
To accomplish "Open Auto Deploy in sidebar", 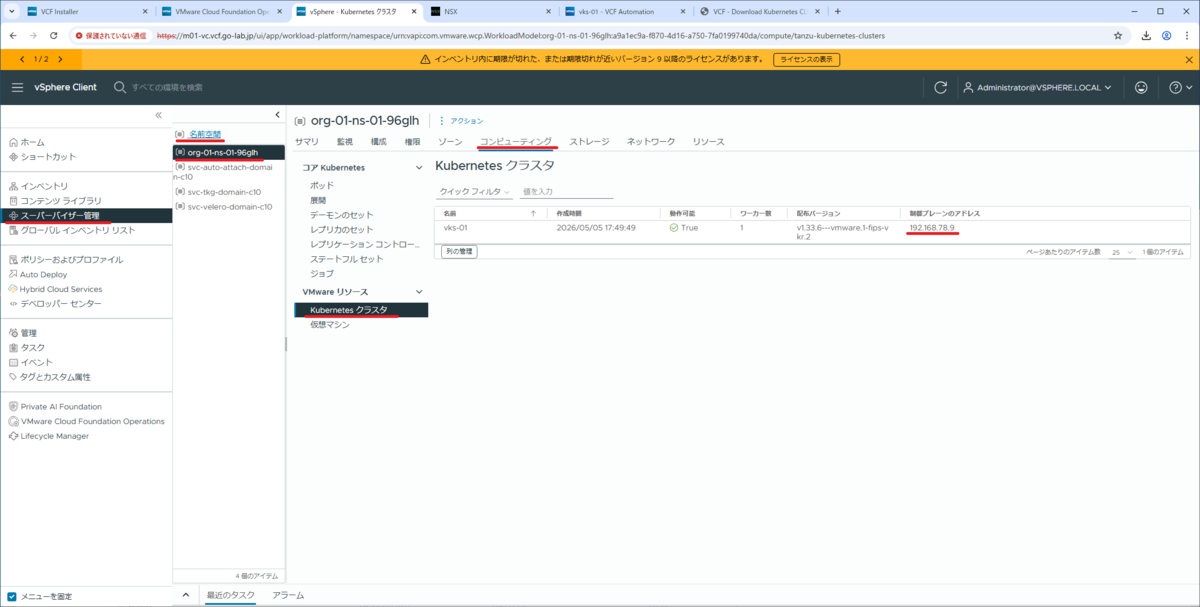I will pos(43,274).
